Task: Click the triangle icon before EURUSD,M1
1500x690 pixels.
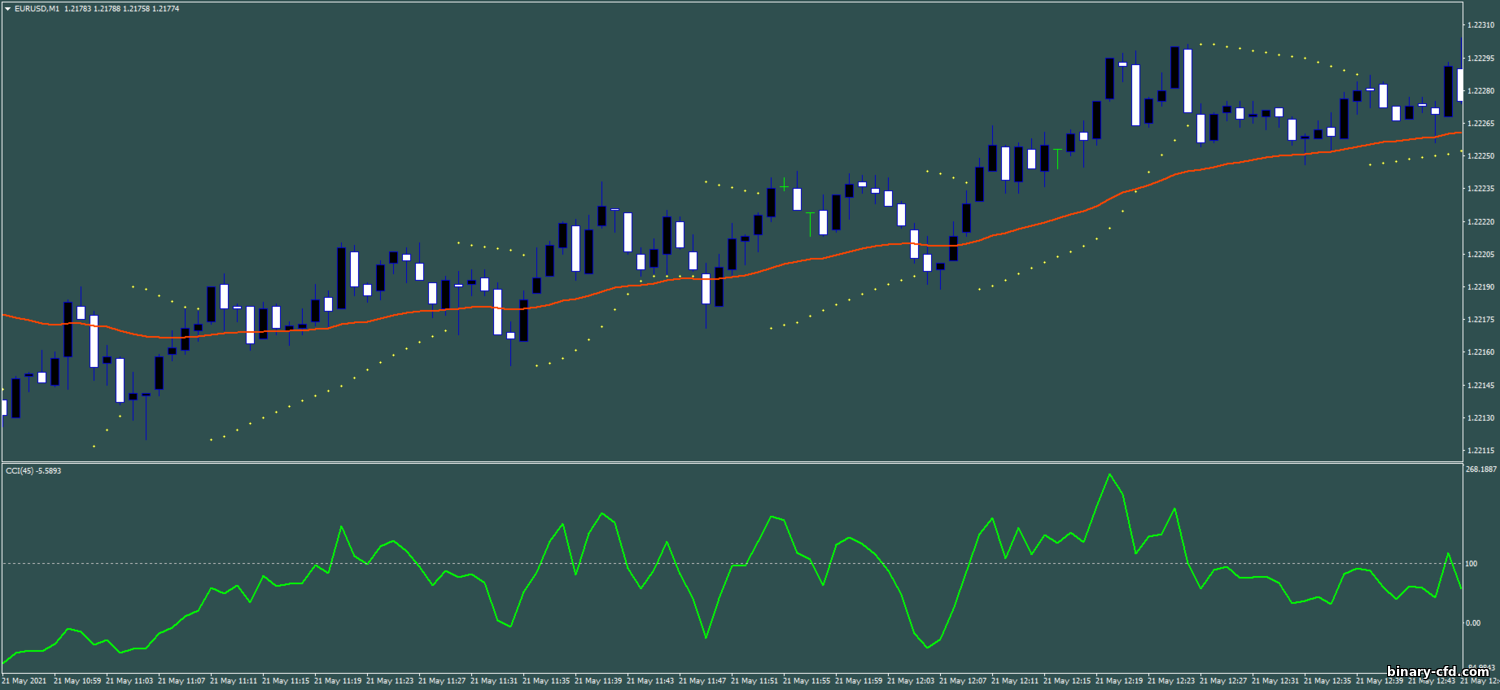Action: pos(7,10)
